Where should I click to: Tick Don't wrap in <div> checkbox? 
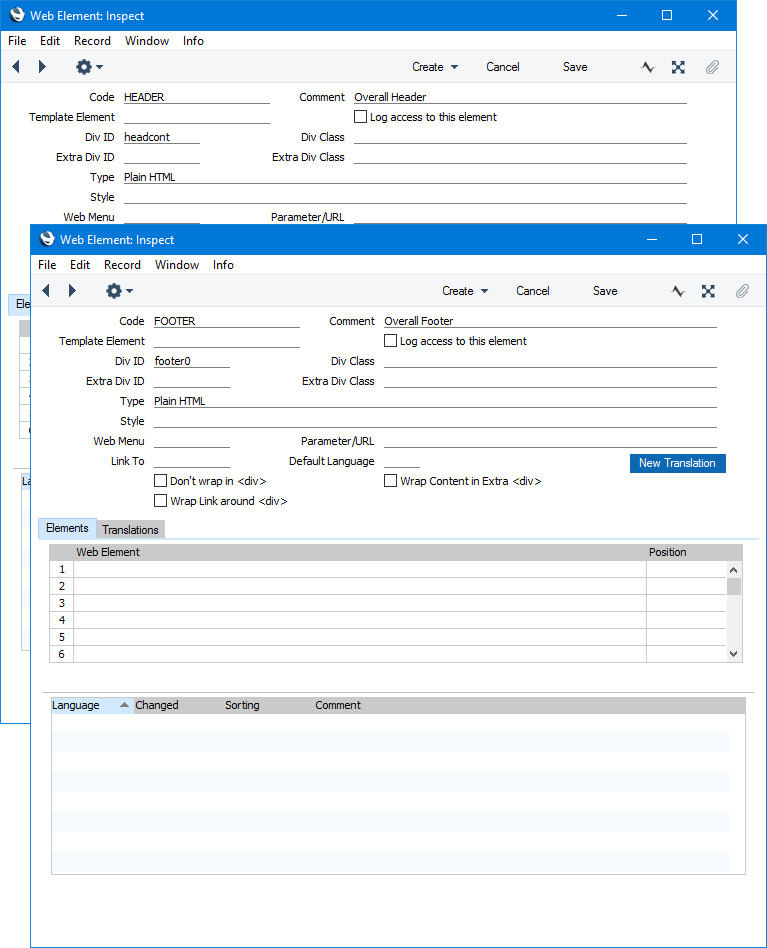(x=160, y=481)
